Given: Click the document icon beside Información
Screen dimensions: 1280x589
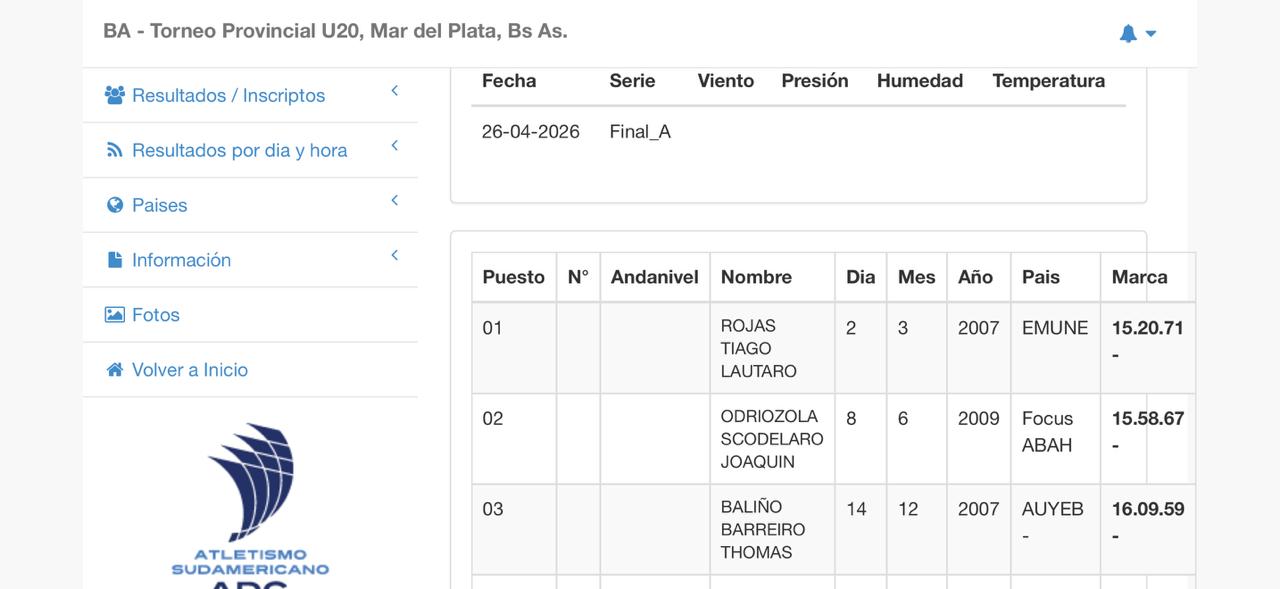Looking at the screenshot, I should point(114,260).
